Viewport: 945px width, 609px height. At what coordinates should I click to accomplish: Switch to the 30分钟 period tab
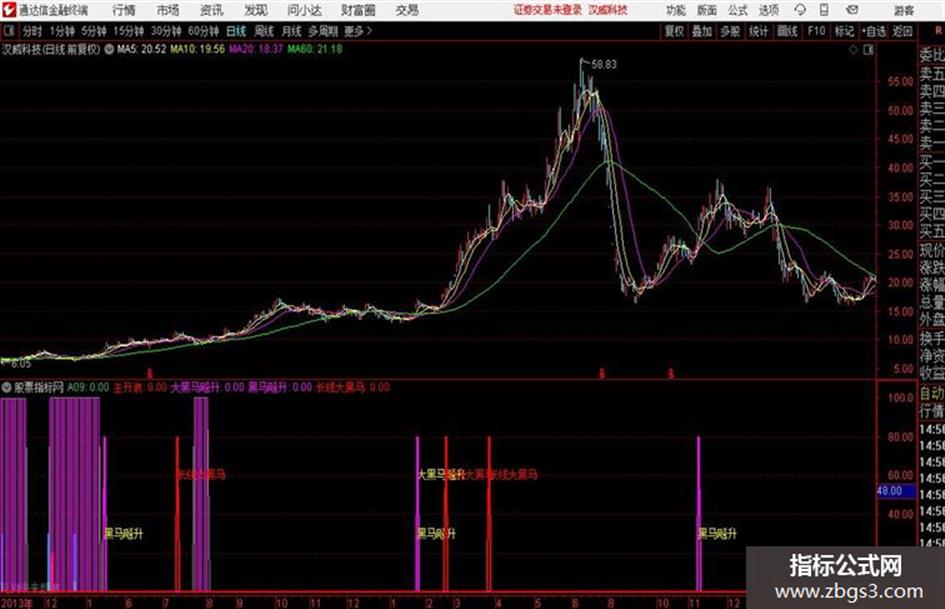(x=166, y=31)
